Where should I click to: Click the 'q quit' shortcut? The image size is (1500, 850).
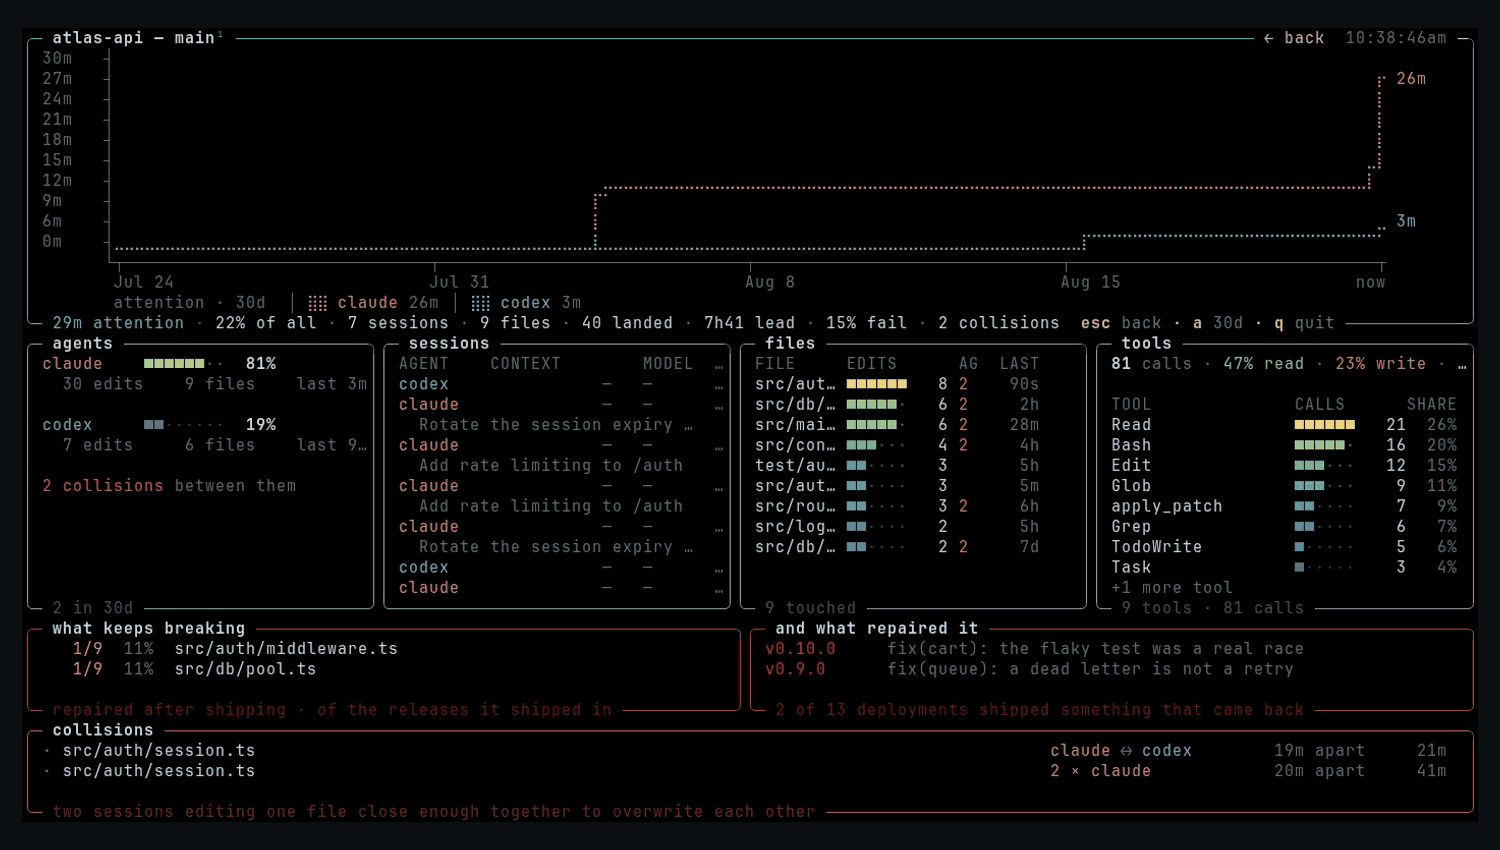[1304, 323]
